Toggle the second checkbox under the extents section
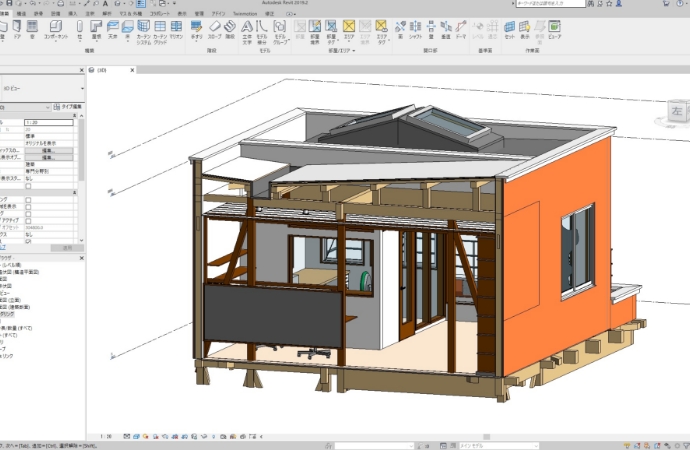690x450 pixels. point(28,207)
